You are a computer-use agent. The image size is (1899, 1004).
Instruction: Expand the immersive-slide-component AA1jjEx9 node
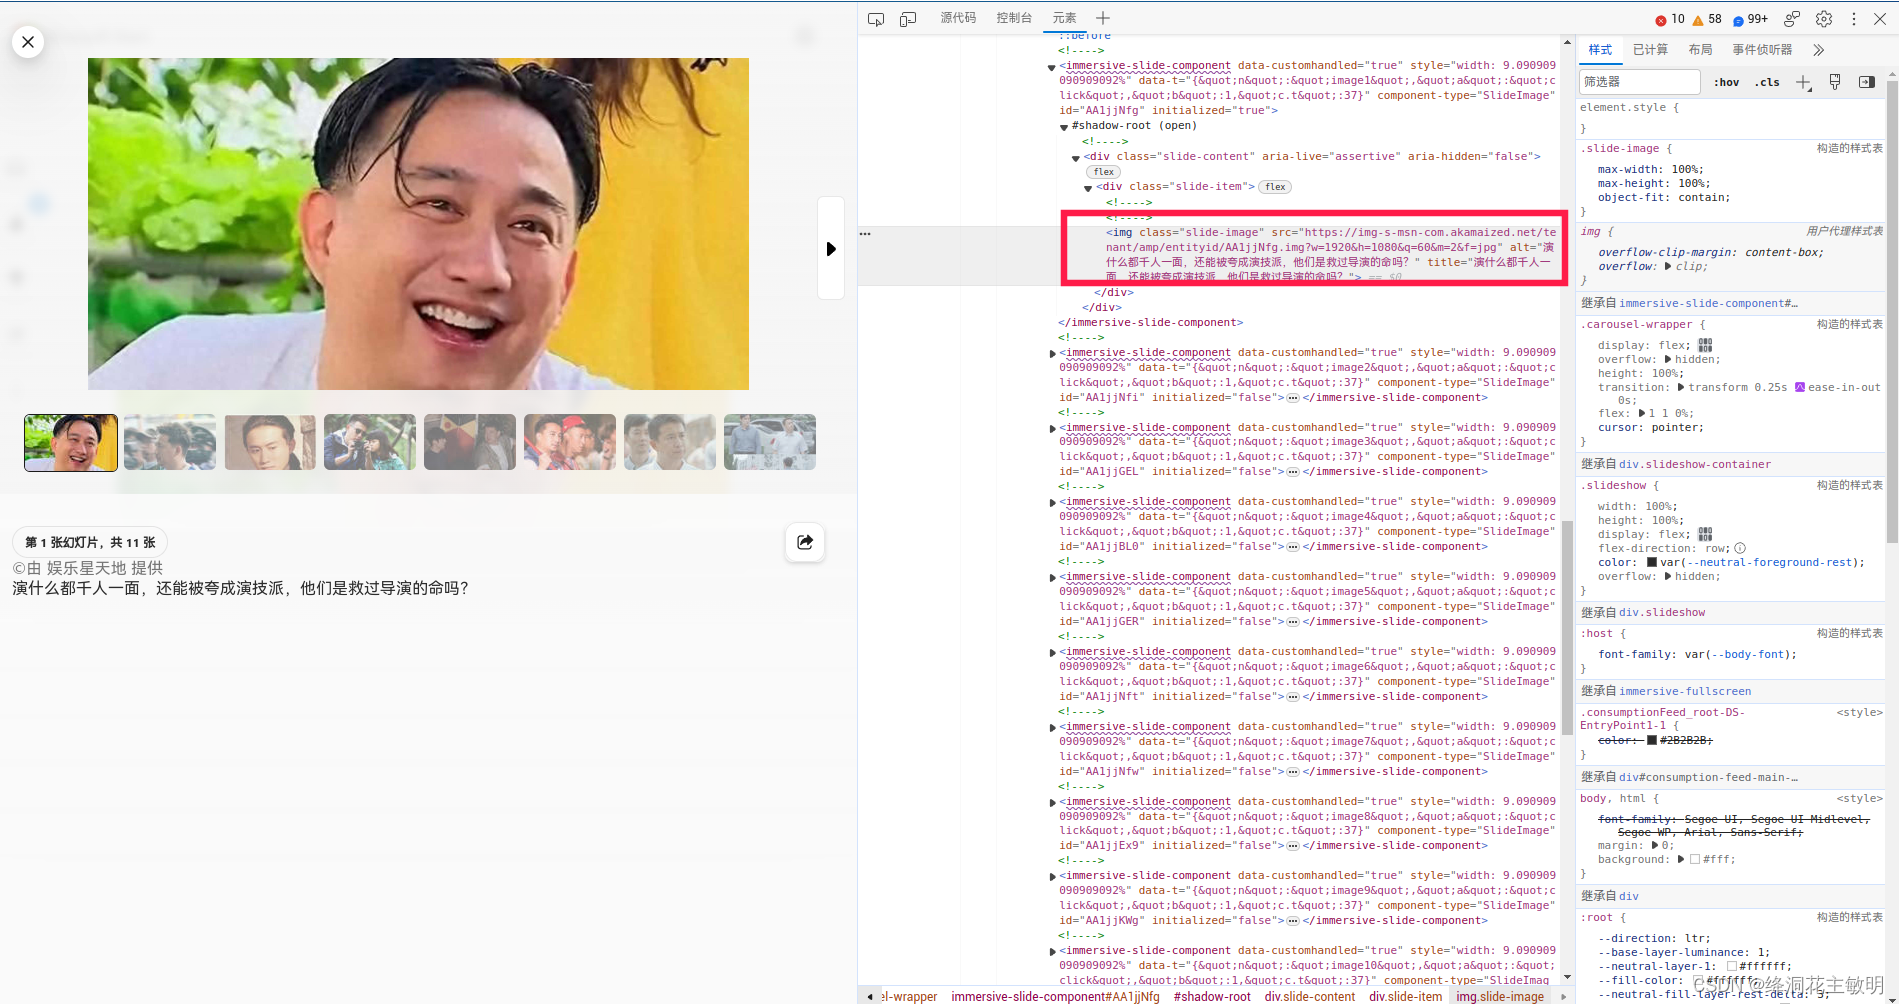tap(1052, 802)
